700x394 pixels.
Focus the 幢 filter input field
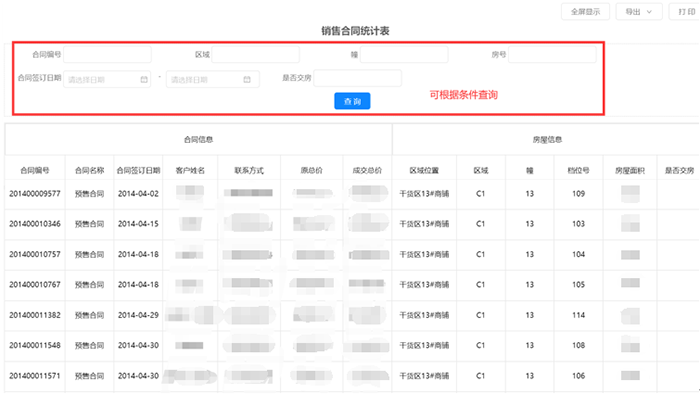[x=404, y=54]
